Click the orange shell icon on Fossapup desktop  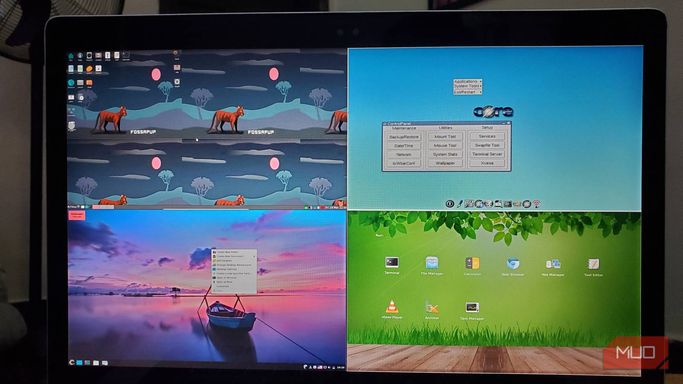(x=89, y=69)
